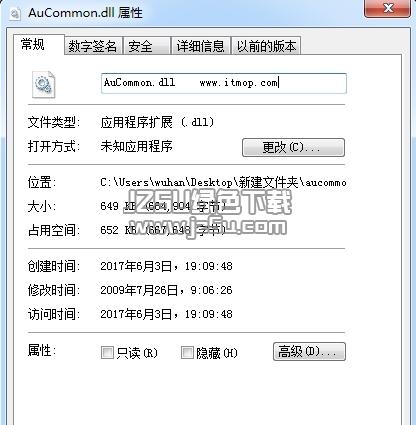Click the location path C:\Users\wuhan\Desktop
The width and height of the screenshot is (416, 425).
click(223, 182)
